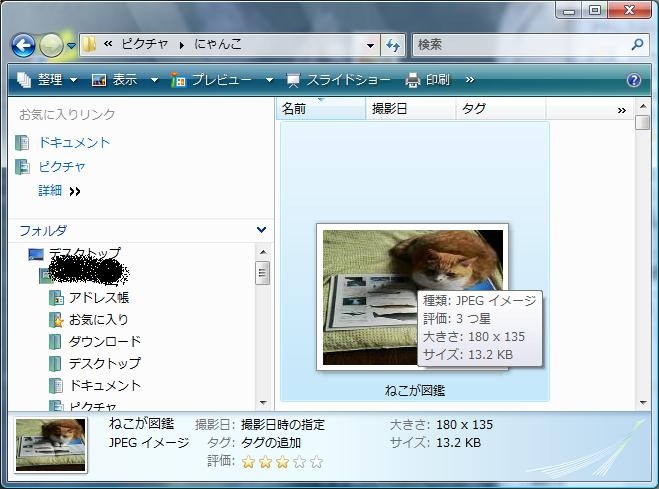Click the folder icon in the address bar
659x489 pixels.
tap(89, 44)
